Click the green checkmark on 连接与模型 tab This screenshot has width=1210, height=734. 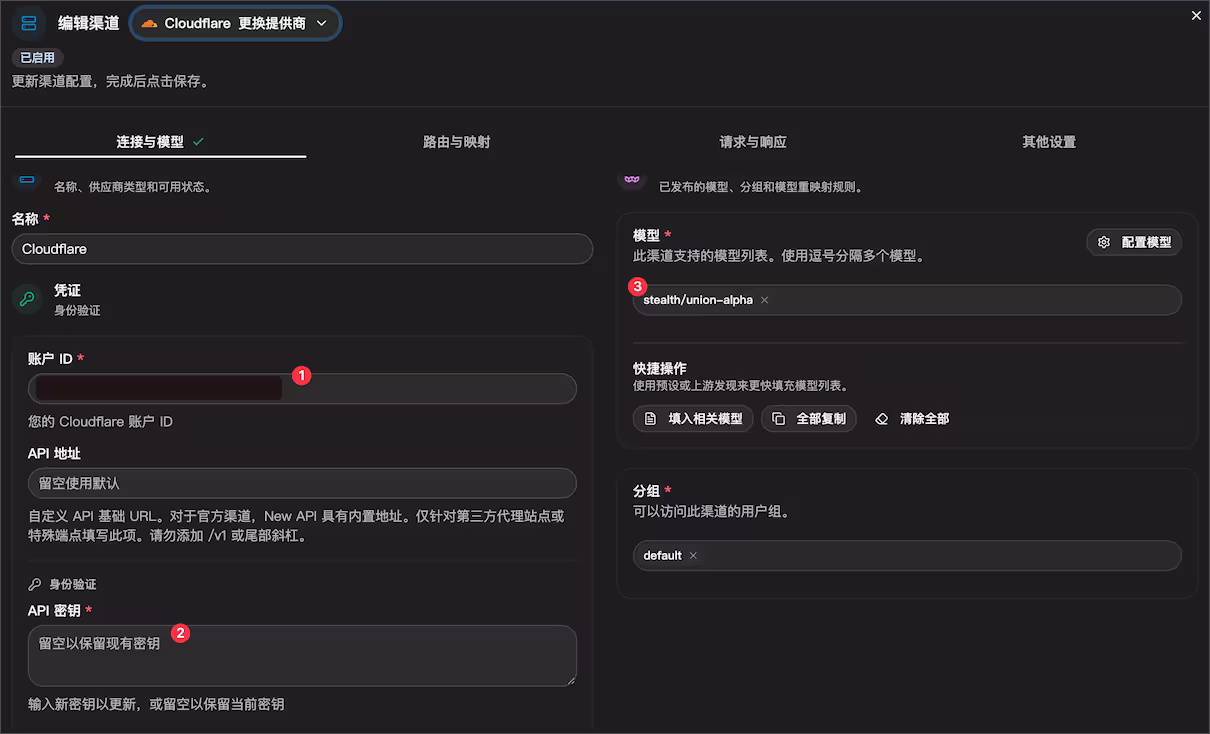pyautogui.click(x=198, y=142)
